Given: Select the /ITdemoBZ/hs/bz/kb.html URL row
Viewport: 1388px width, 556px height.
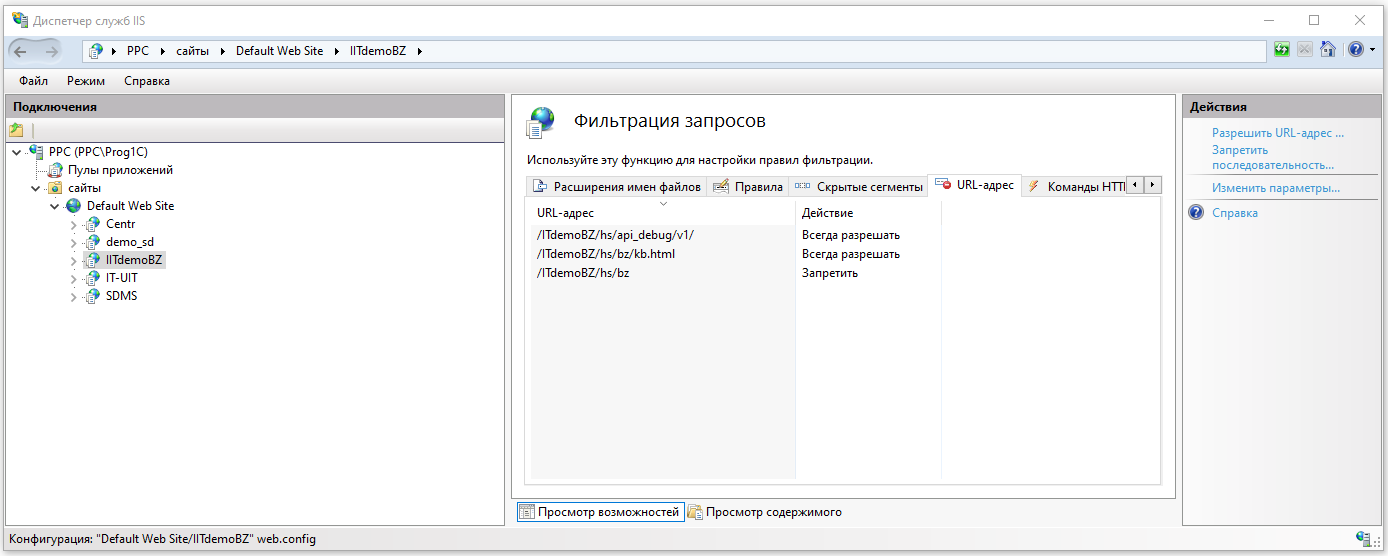Looking at the screenshot, I should pos(606,254).
